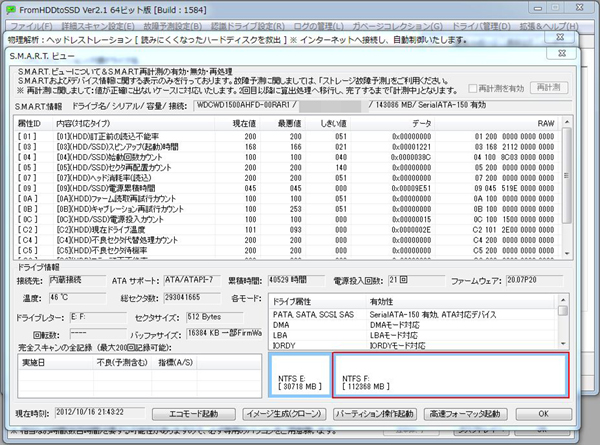Screen dimensions: 600x445
Task: Select the NTFS E: partition block
Action: point(300,375)
